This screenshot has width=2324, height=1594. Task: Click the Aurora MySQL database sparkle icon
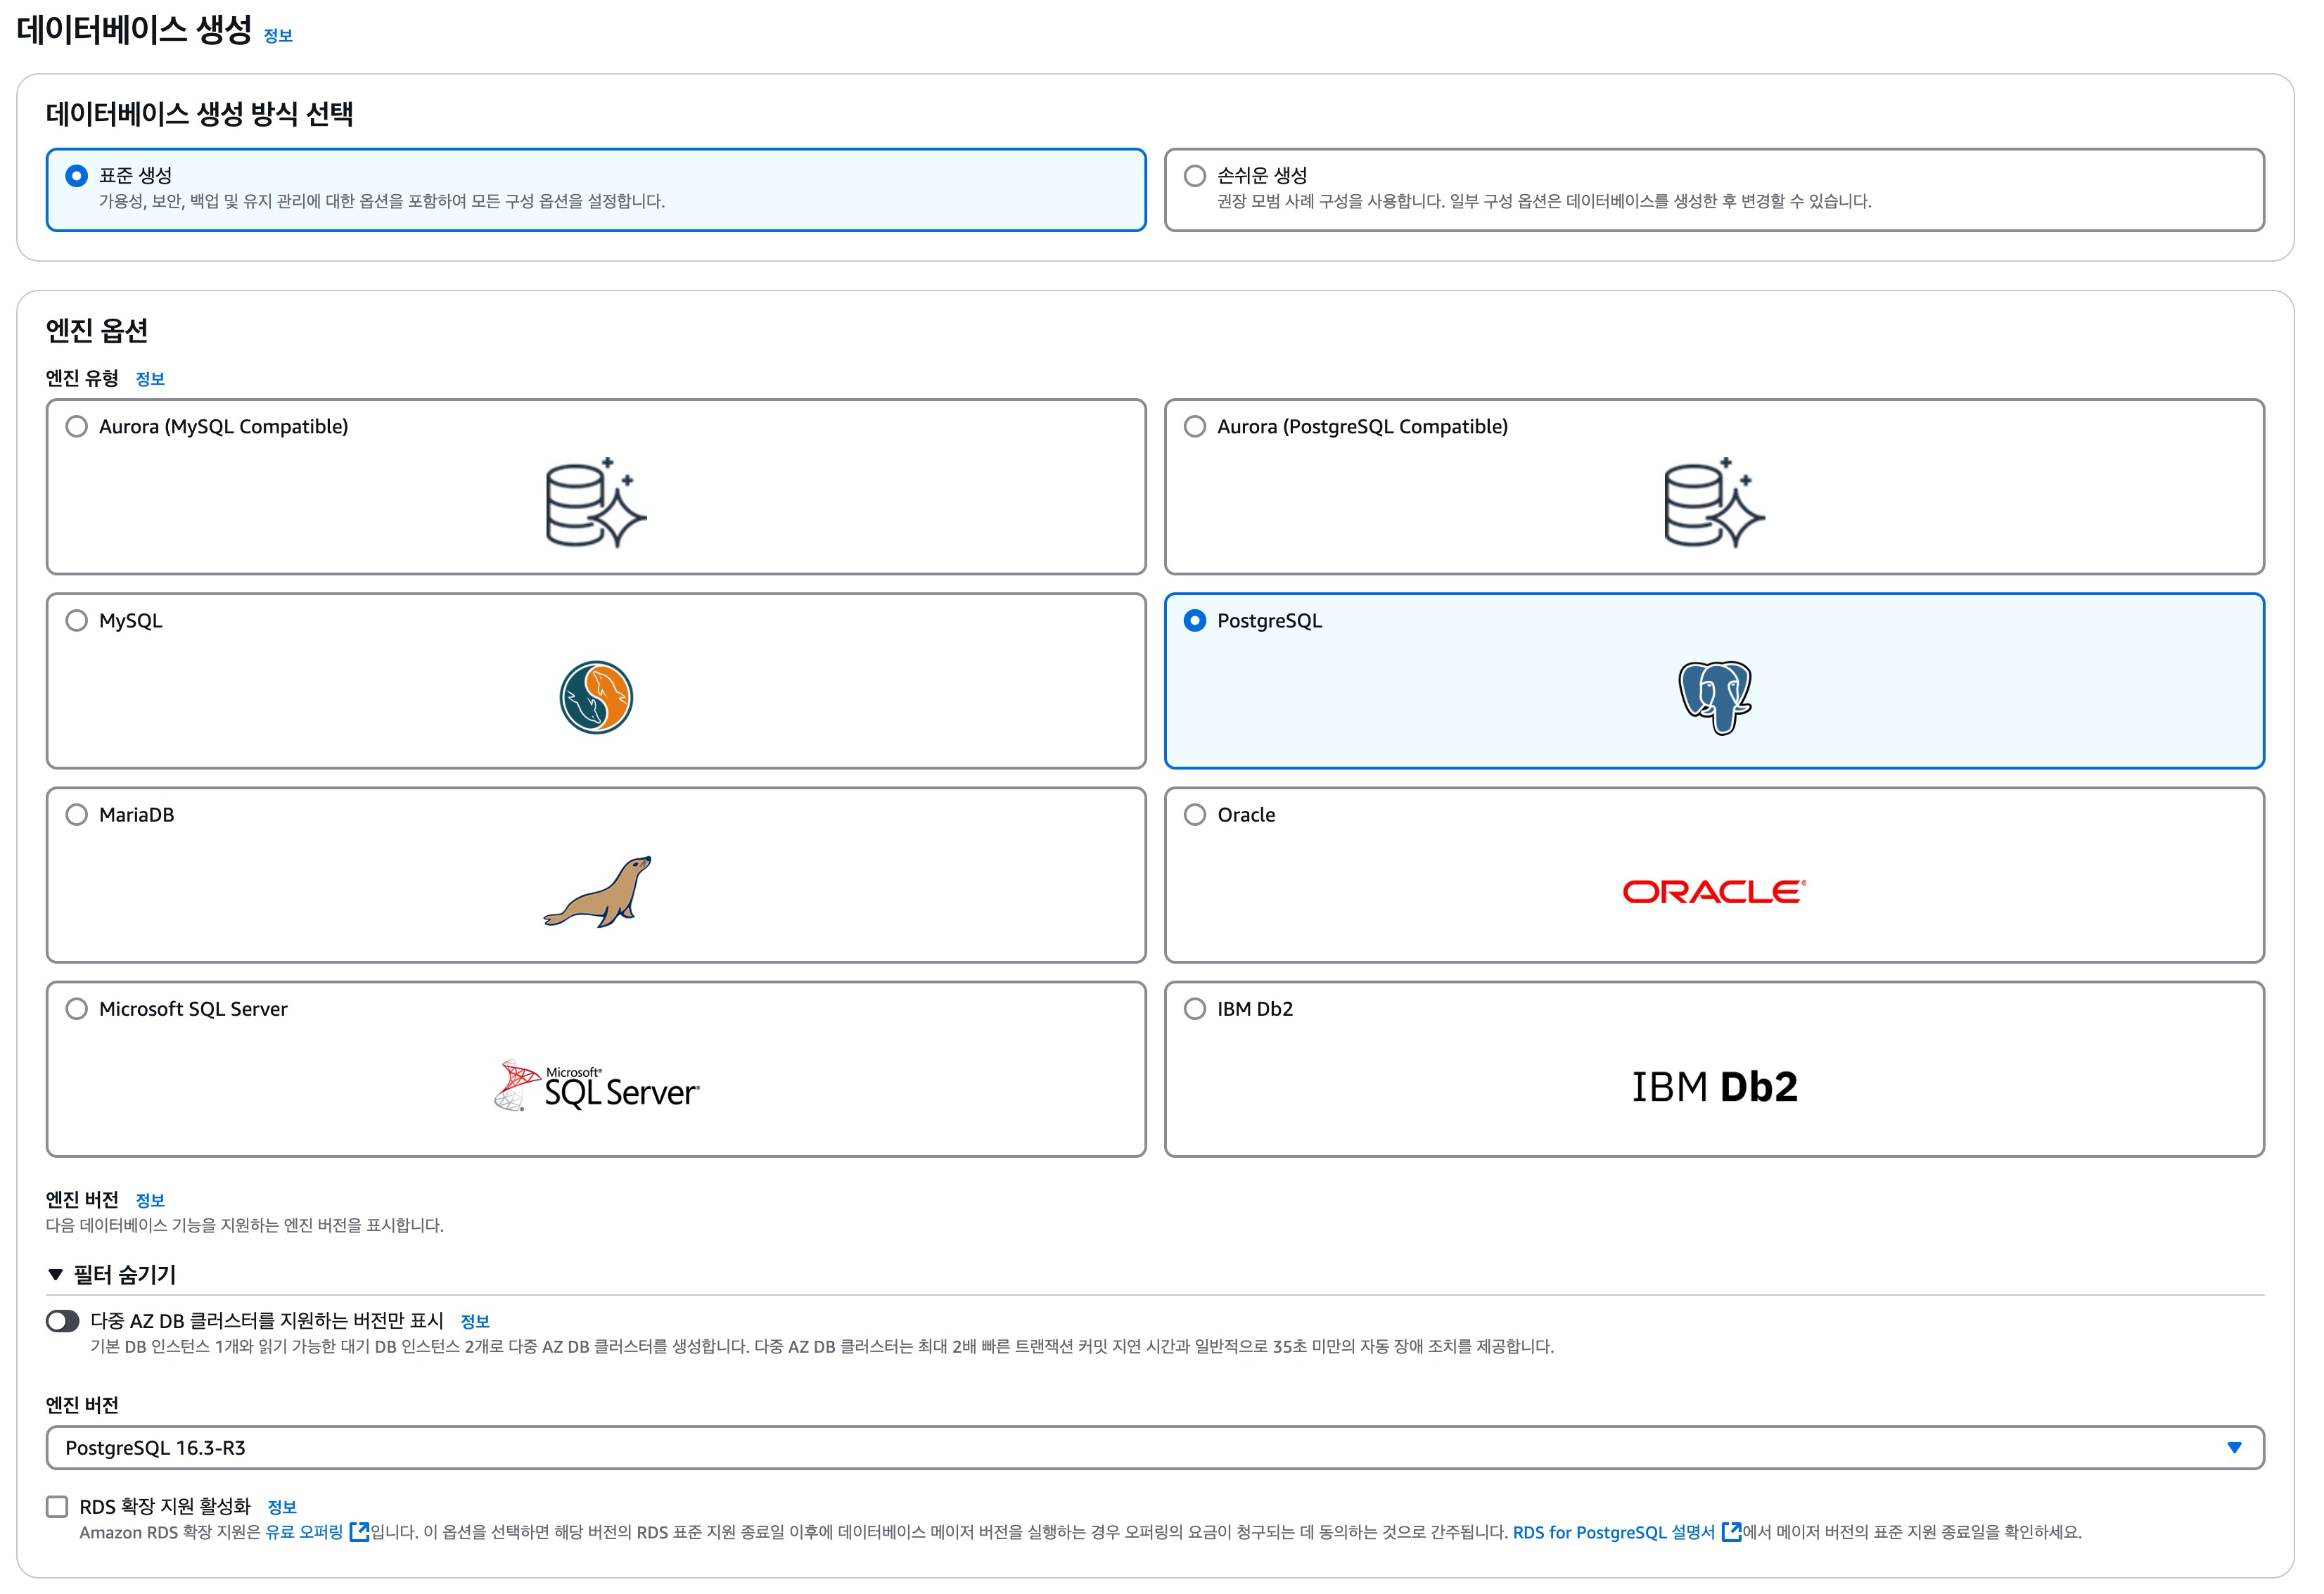596,503
